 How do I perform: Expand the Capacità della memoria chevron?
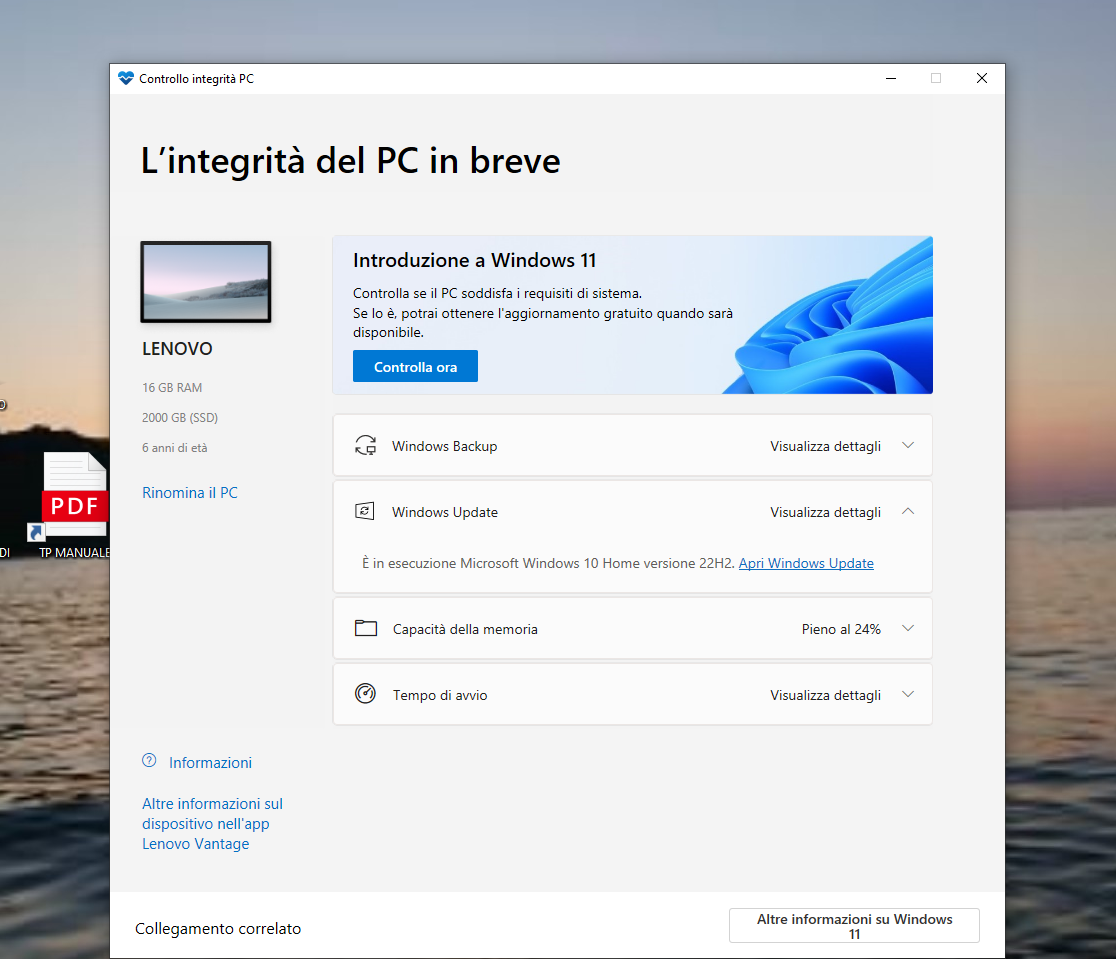pyautogui.click(x=907, y=628)
